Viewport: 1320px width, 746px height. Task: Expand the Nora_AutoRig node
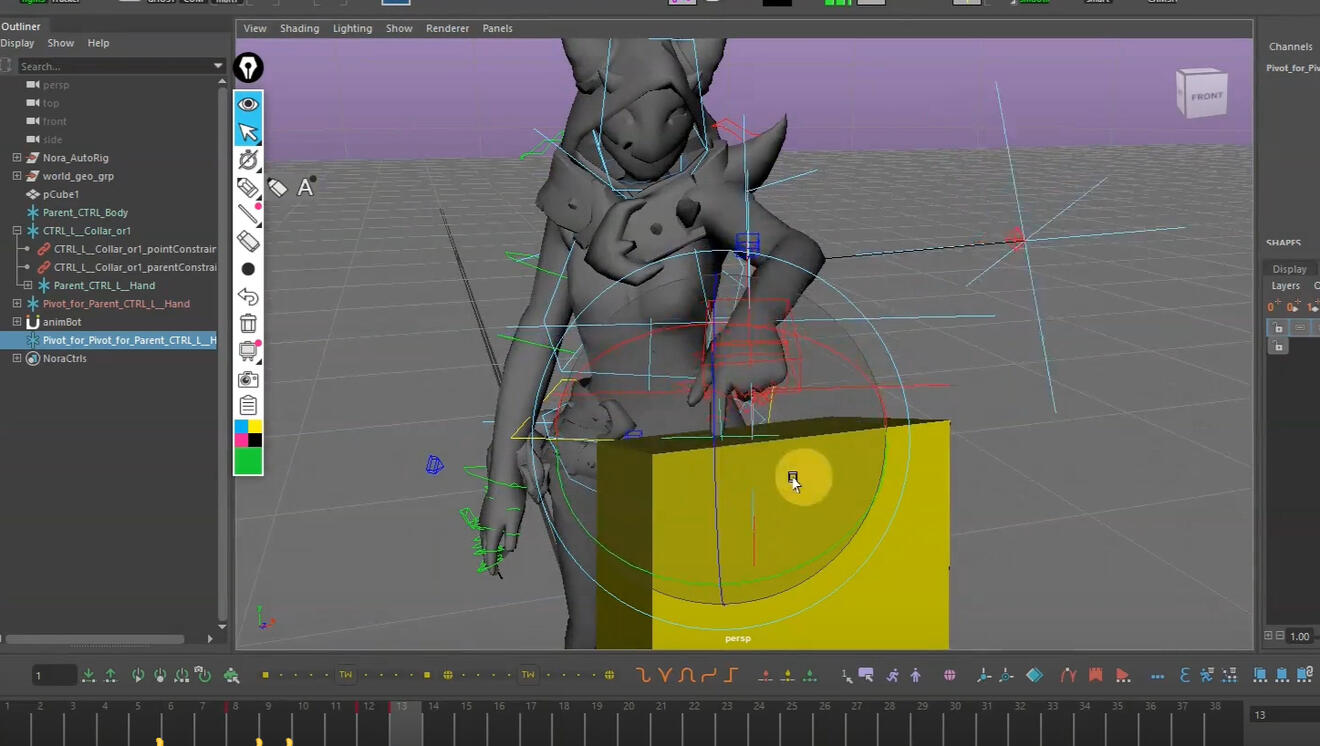tap(17, 158)
